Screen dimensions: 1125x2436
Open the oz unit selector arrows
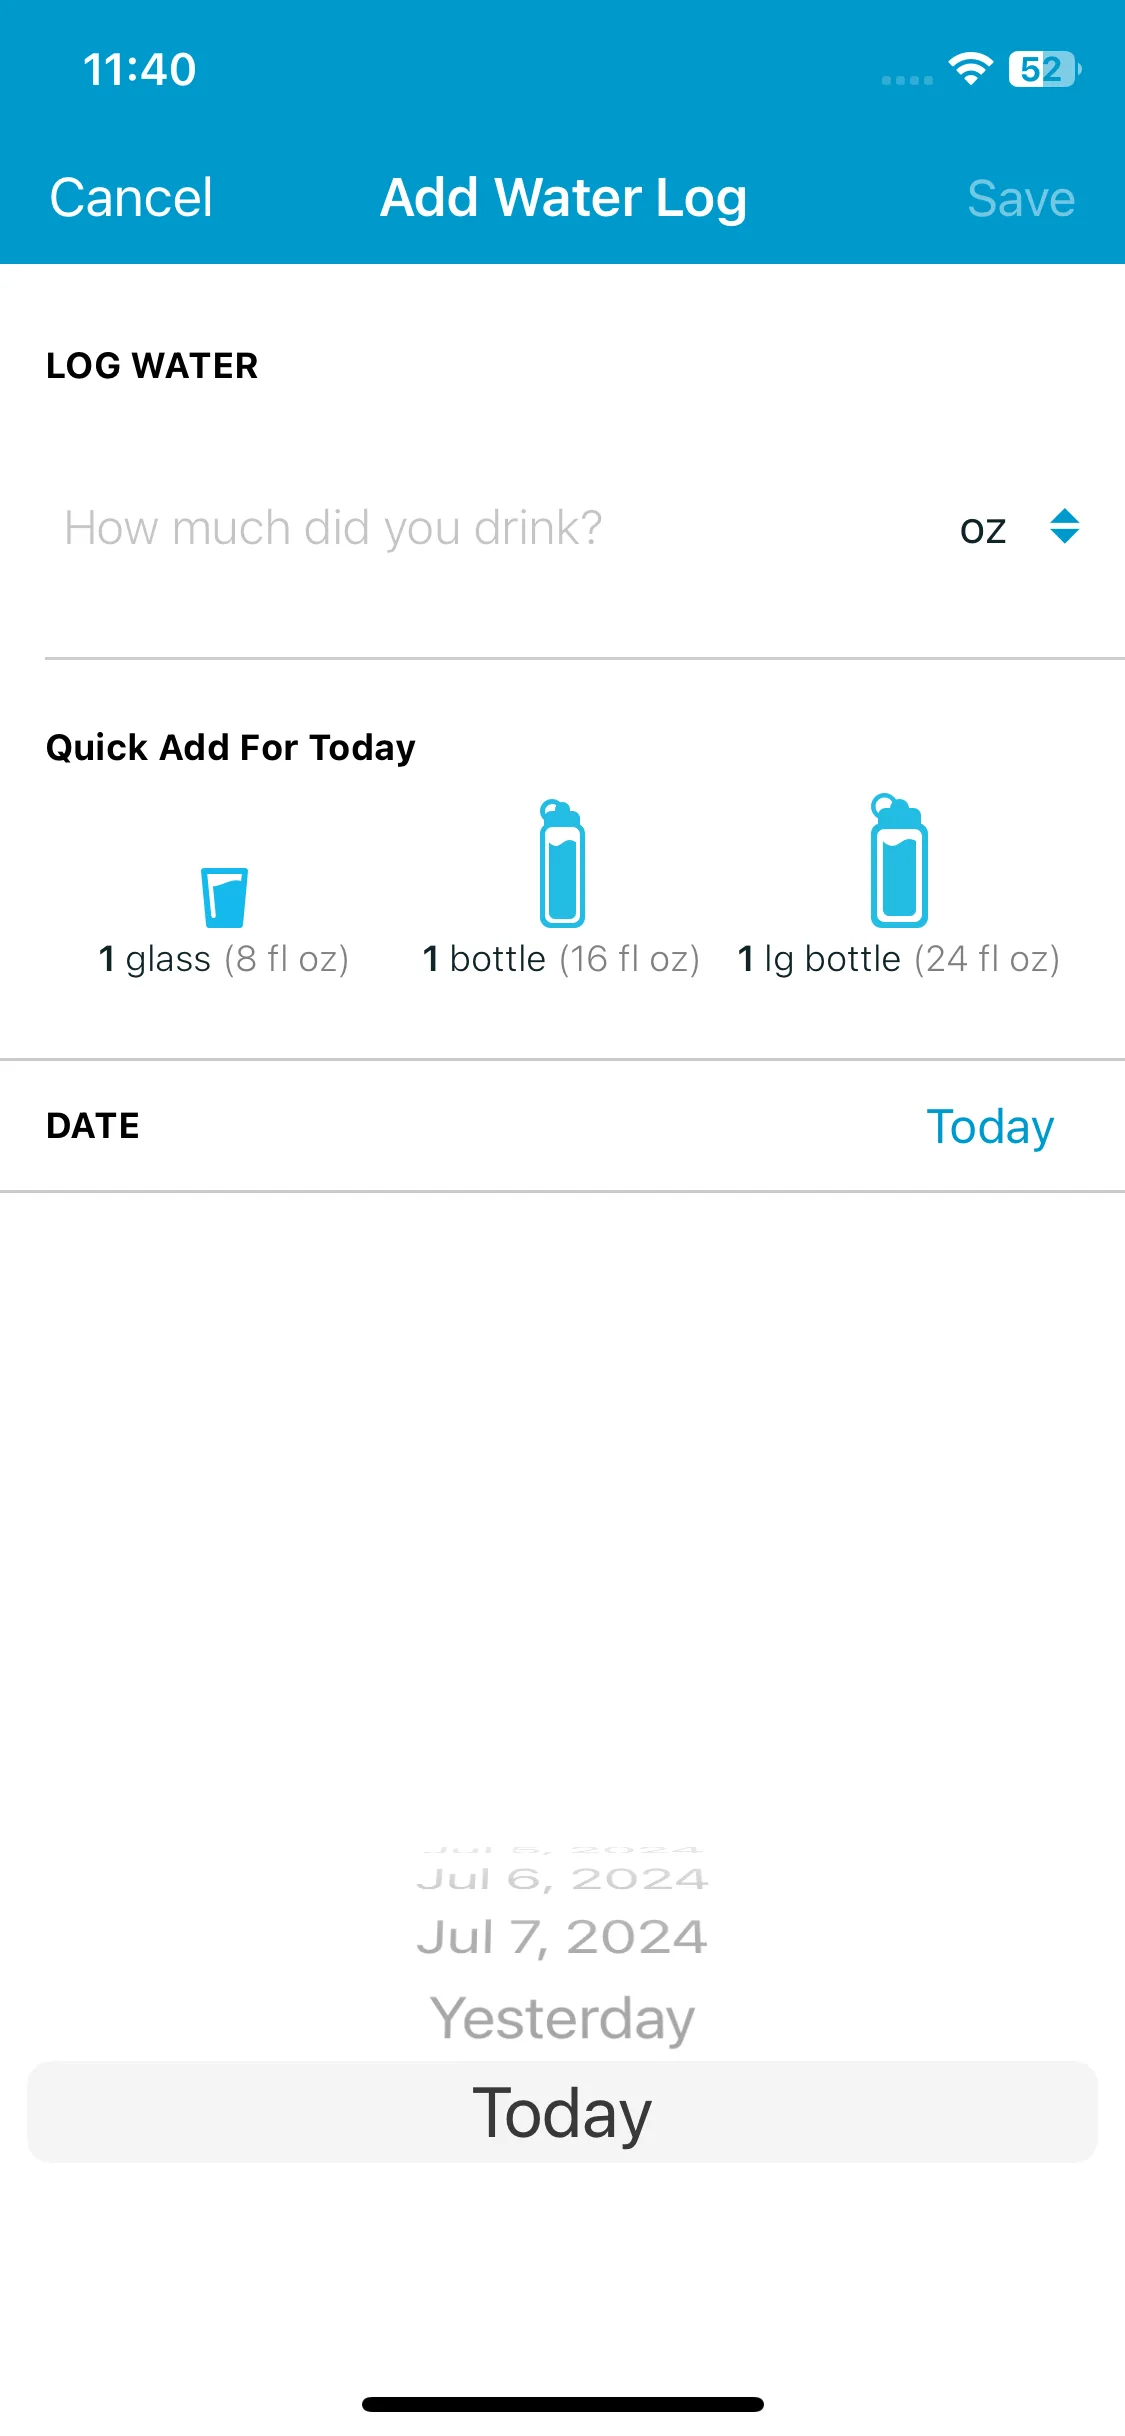[1065, 526]
